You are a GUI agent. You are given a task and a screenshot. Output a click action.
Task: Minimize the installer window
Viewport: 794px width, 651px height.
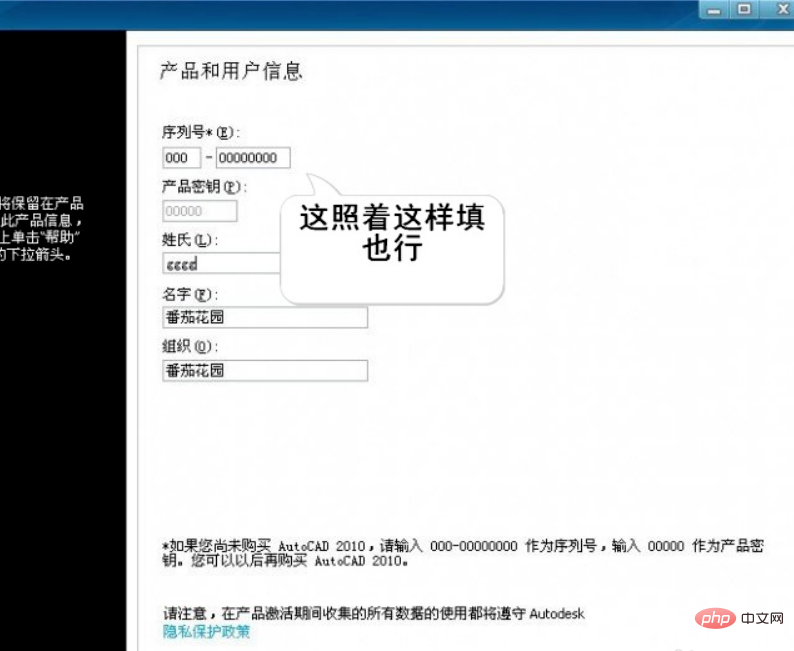coord(714,10)
